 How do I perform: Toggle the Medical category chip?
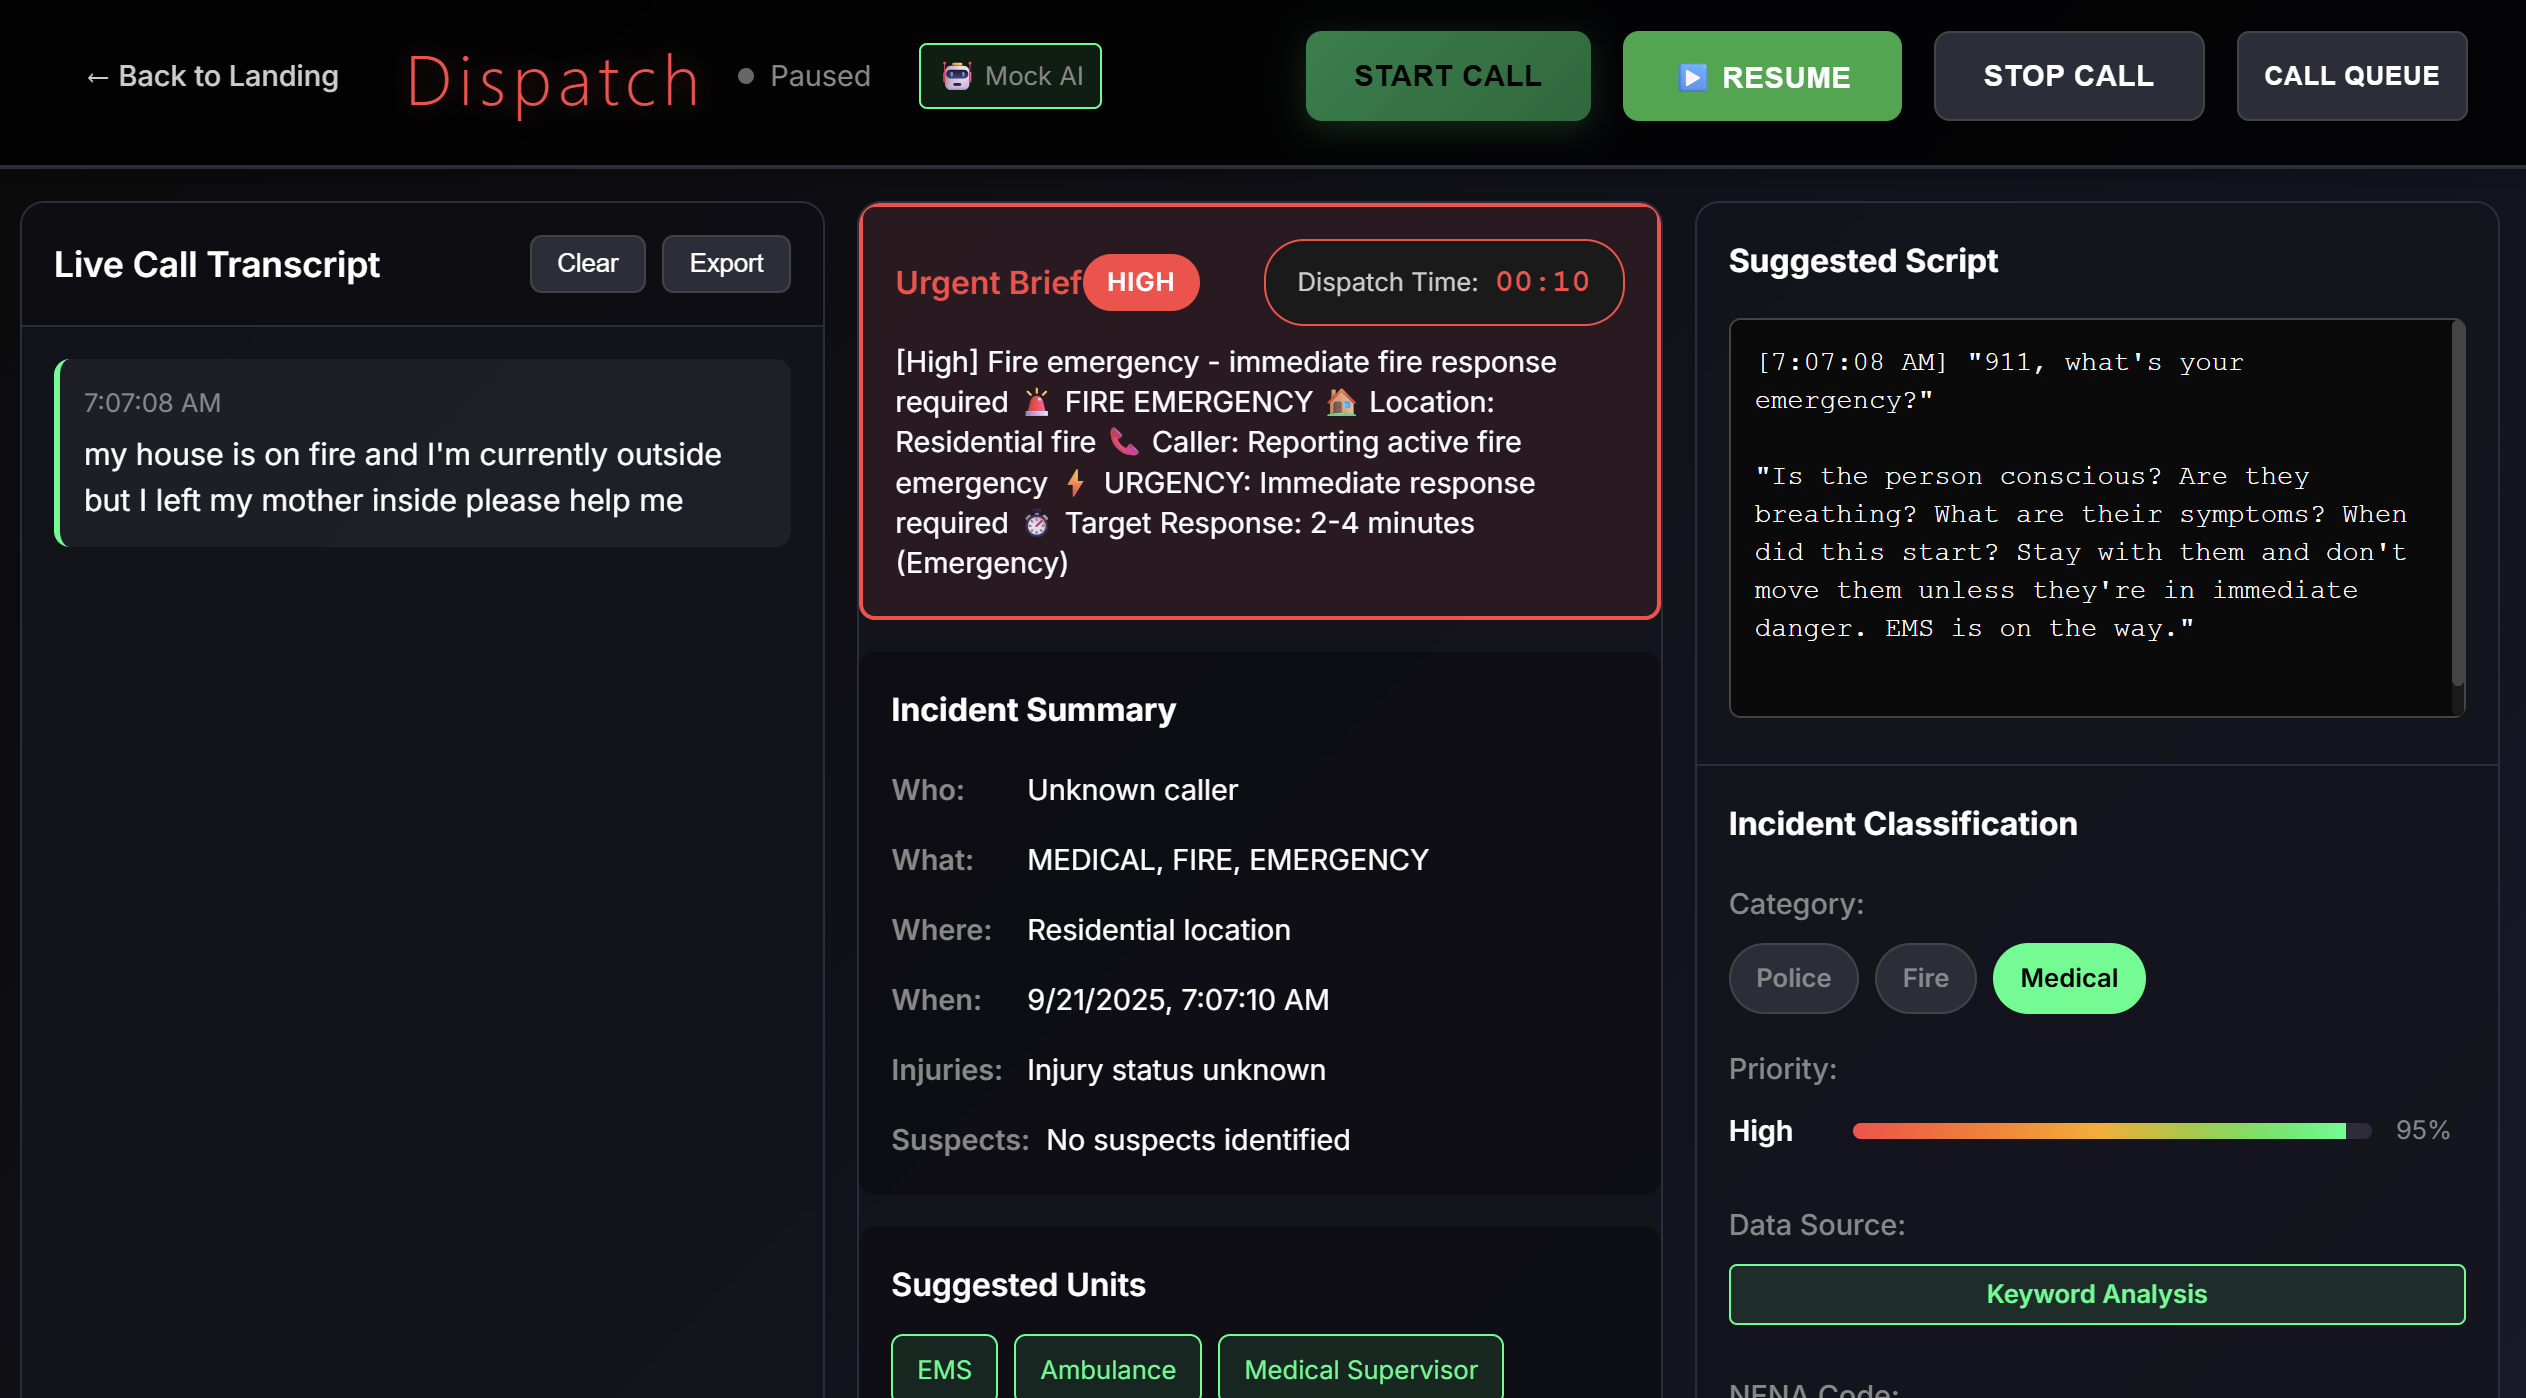[x=2068, y=978]
